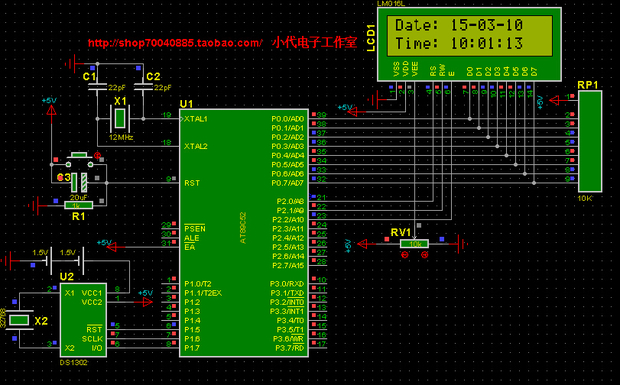This screenshot has width=620, height=385.
Task: Click the right red adjust button under RV1
Action: point(425,255)
